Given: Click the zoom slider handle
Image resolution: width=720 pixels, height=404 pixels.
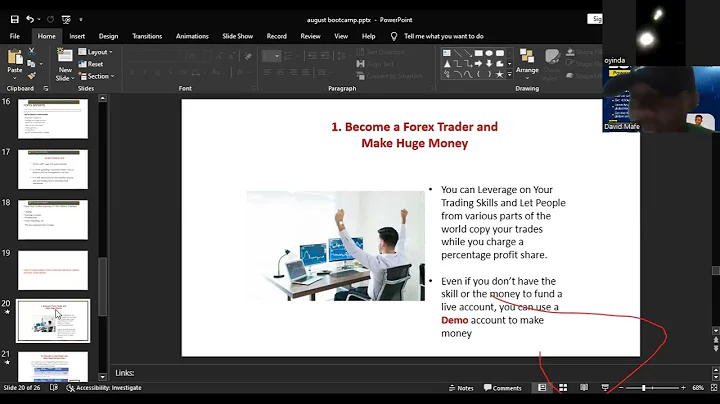Looking at the screenshot, I should pos(644,388).
